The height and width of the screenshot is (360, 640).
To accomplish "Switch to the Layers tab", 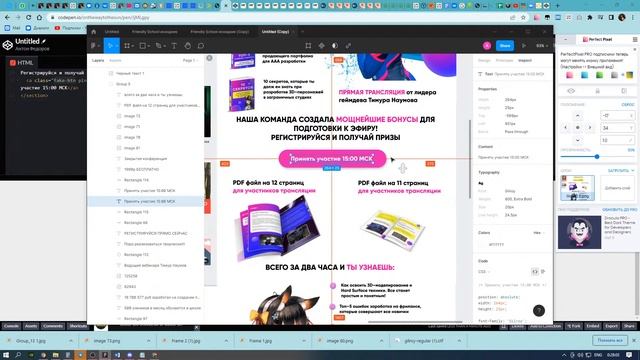I will (98, 60).
